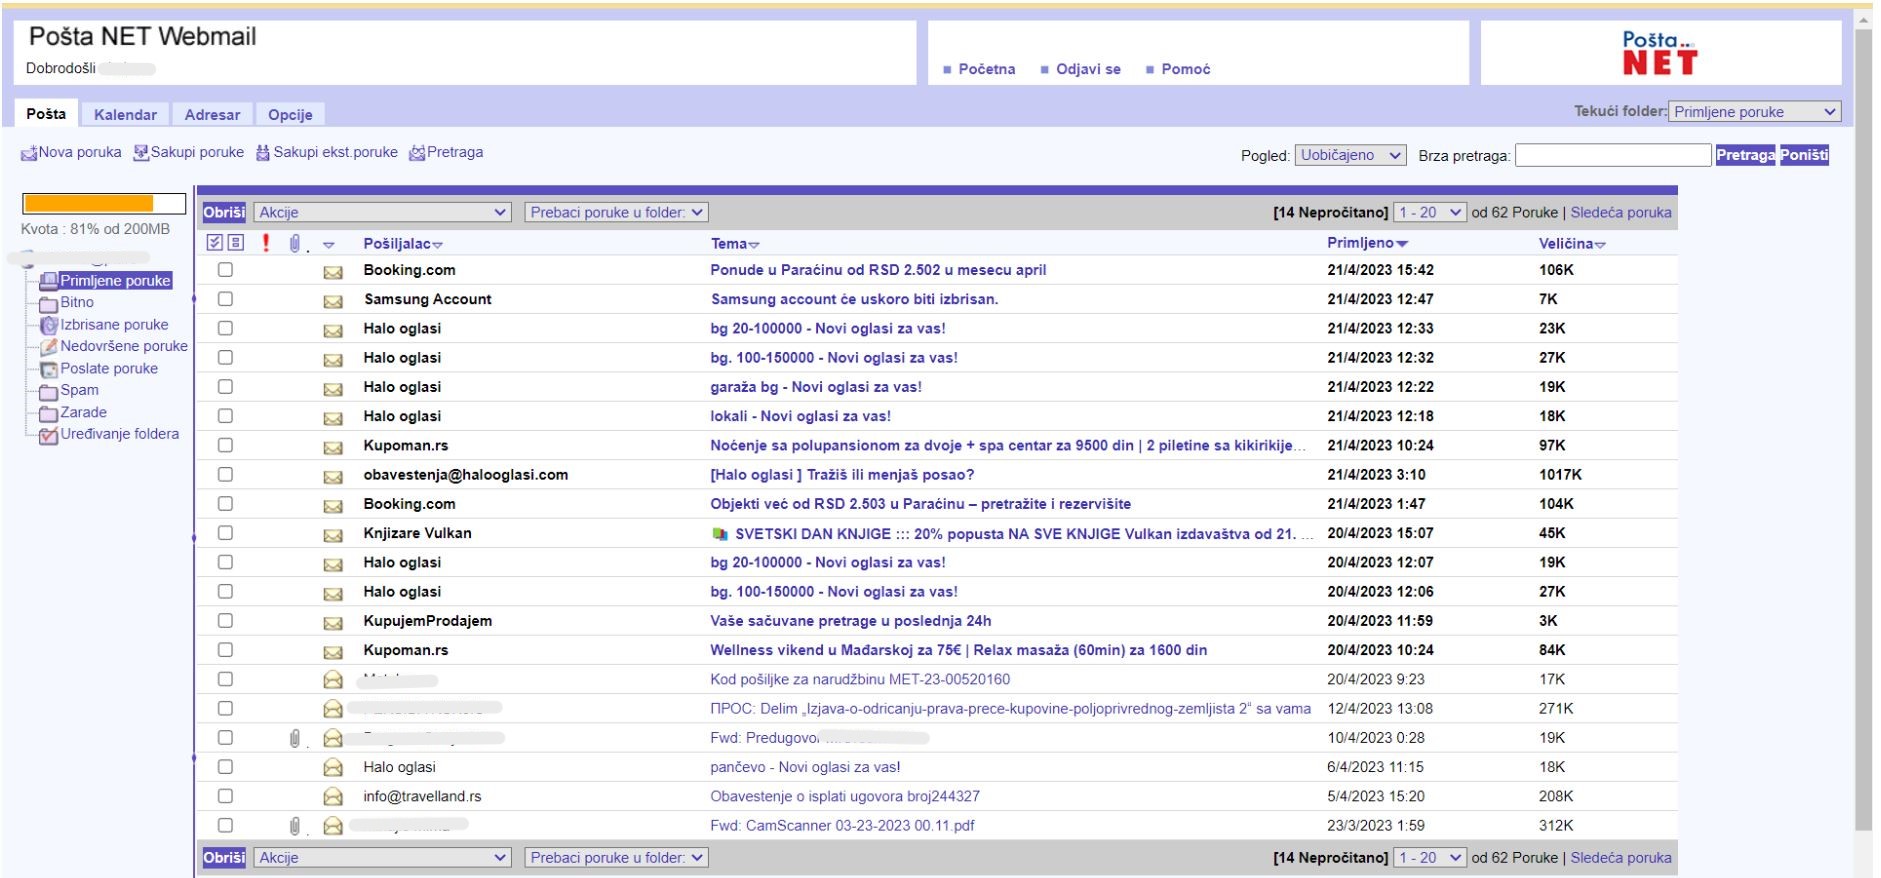This screenshot has height=878, width=1881.
Task: Open the Tekući folder dropdown
Action: point(1754,112)
